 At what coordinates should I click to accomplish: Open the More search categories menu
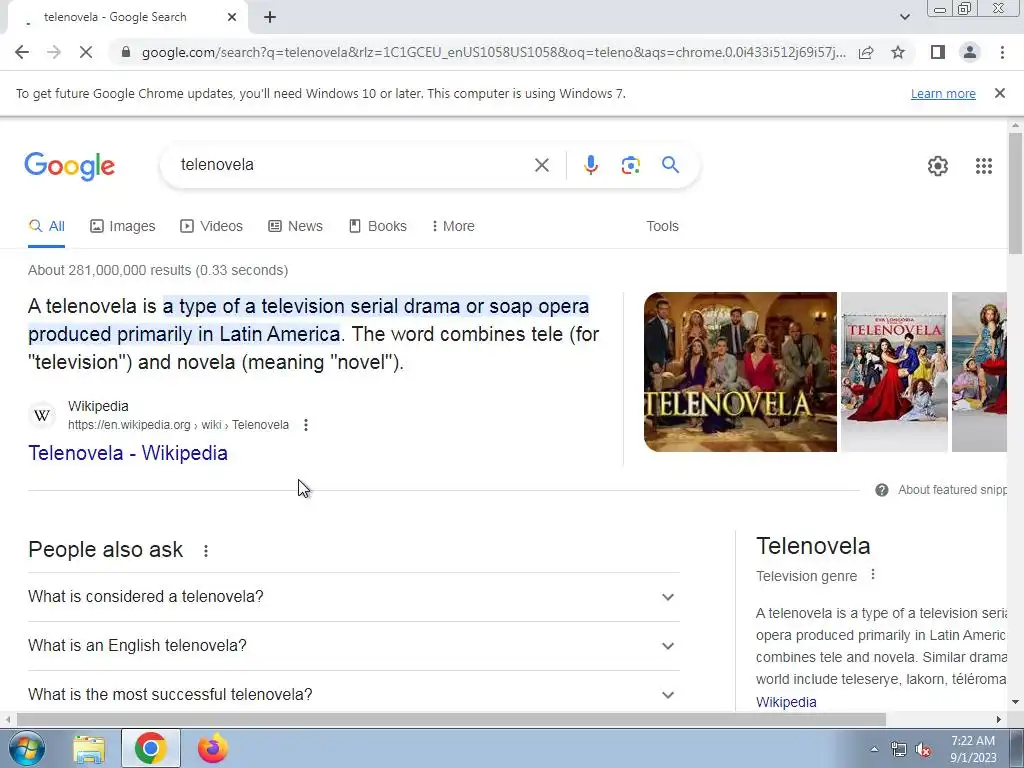coord(453,226)
